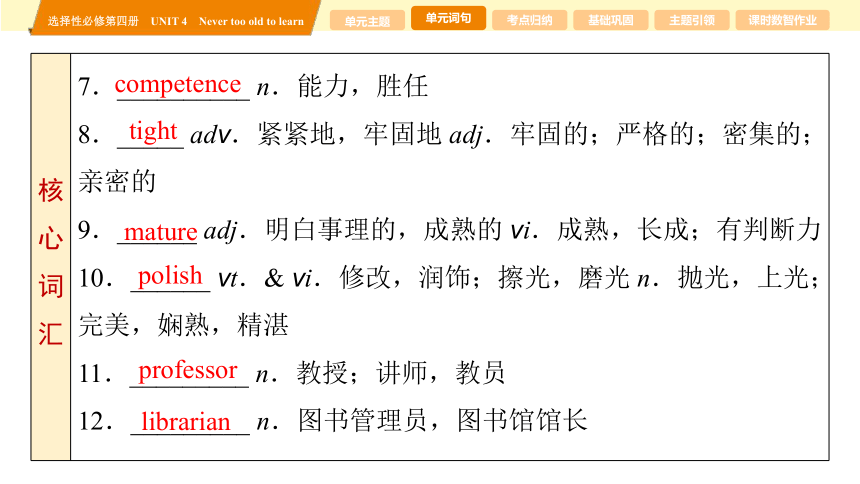The height and width of the screenshot is (484, 860).
Task: Click the text 完美，娴熟，精湛
Action: coord(184,325)
